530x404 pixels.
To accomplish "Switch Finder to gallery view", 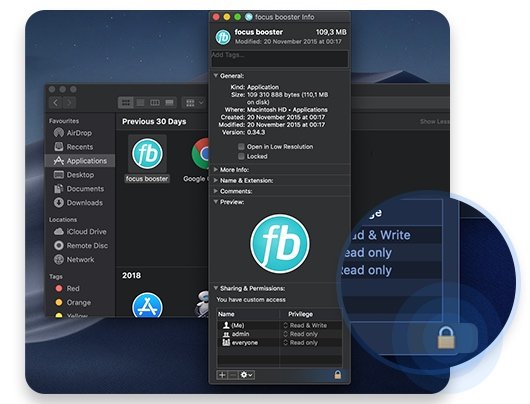I will point(169,102).
